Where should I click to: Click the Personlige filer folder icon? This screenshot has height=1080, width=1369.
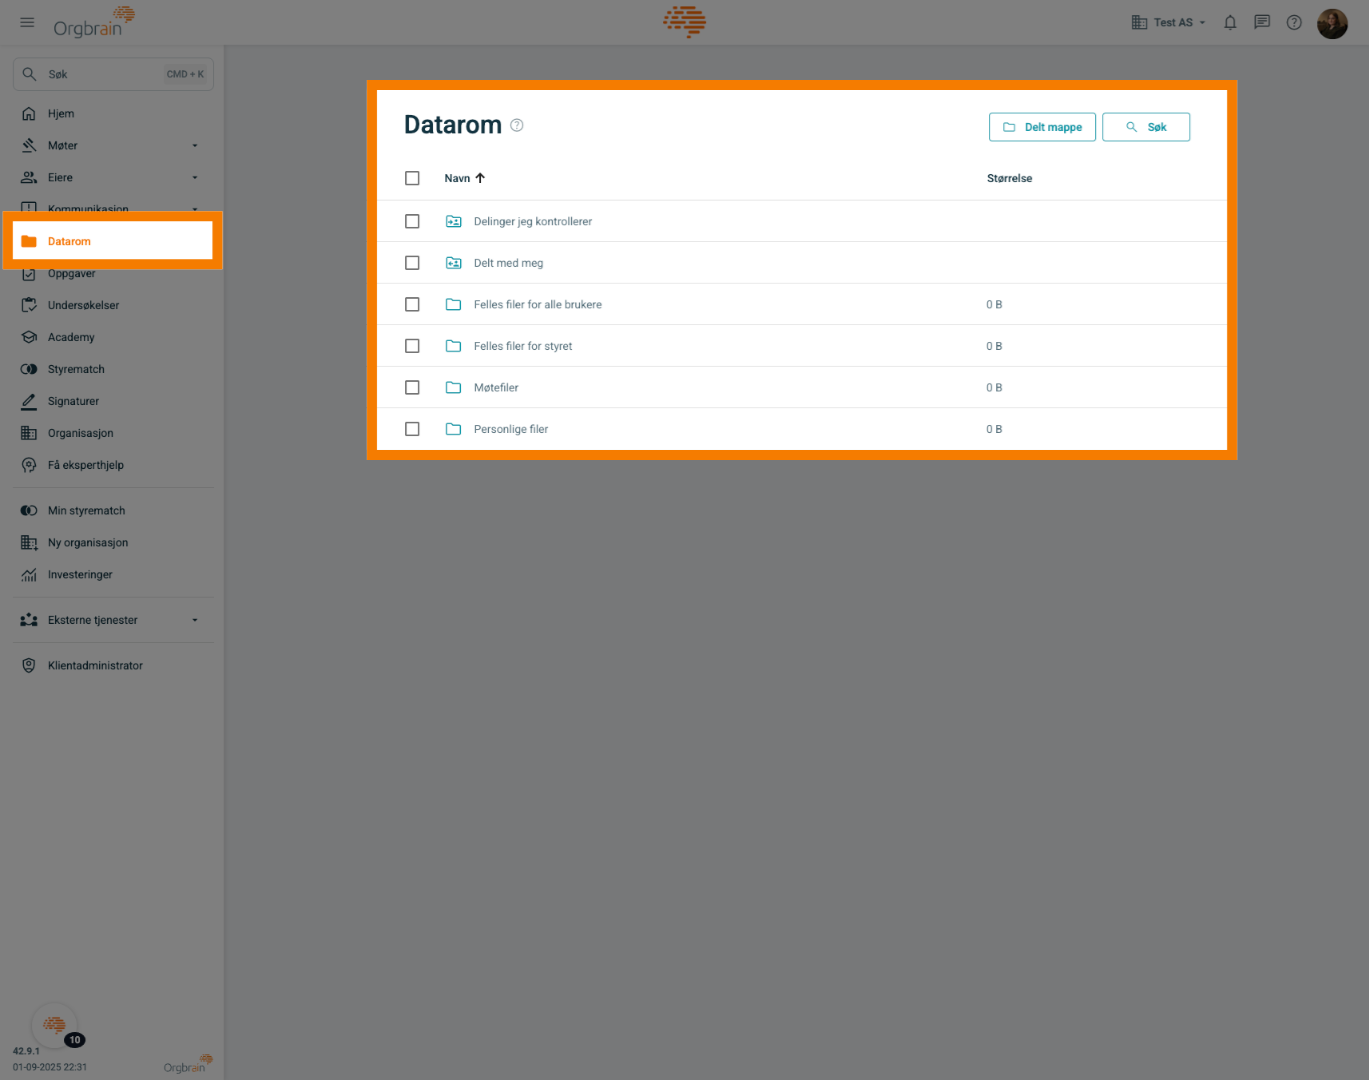453,429
